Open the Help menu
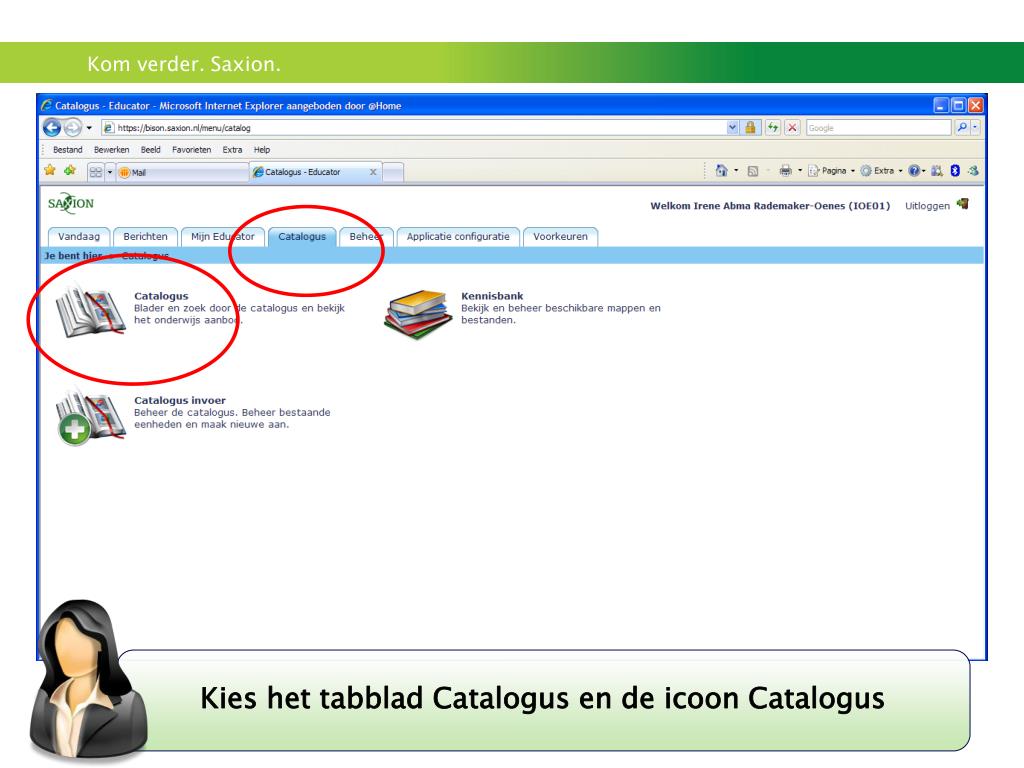Viewport: 1024px width, 768px height. pyautogui.click(x=262, y=150)
